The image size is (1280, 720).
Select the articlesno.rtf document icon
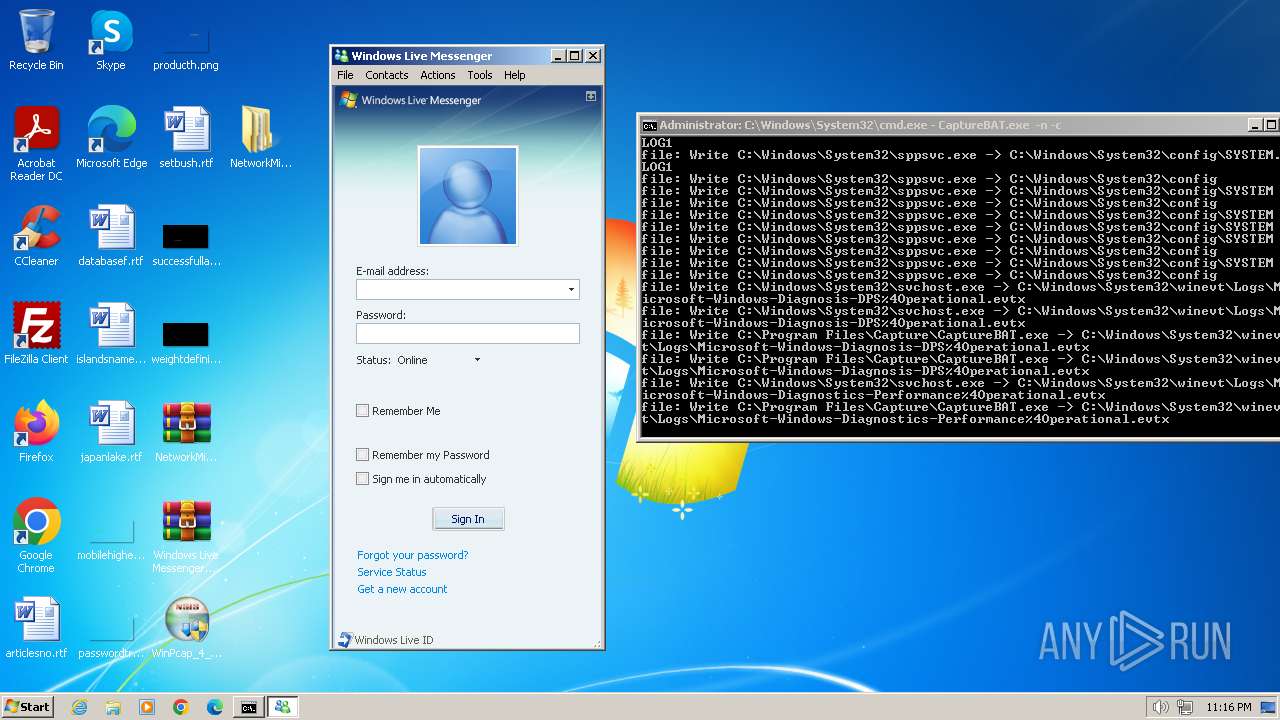tap(36, 628)
